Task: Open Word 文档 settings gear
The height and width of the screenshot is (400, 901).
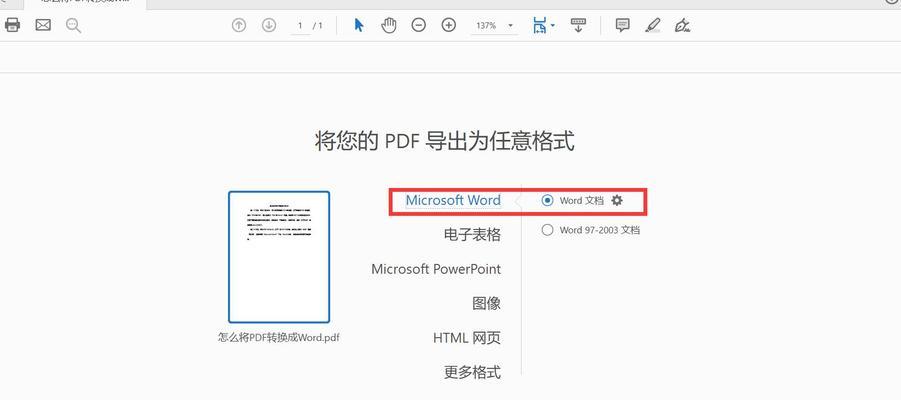Action: pyautogui.click(x=617, y=200)
